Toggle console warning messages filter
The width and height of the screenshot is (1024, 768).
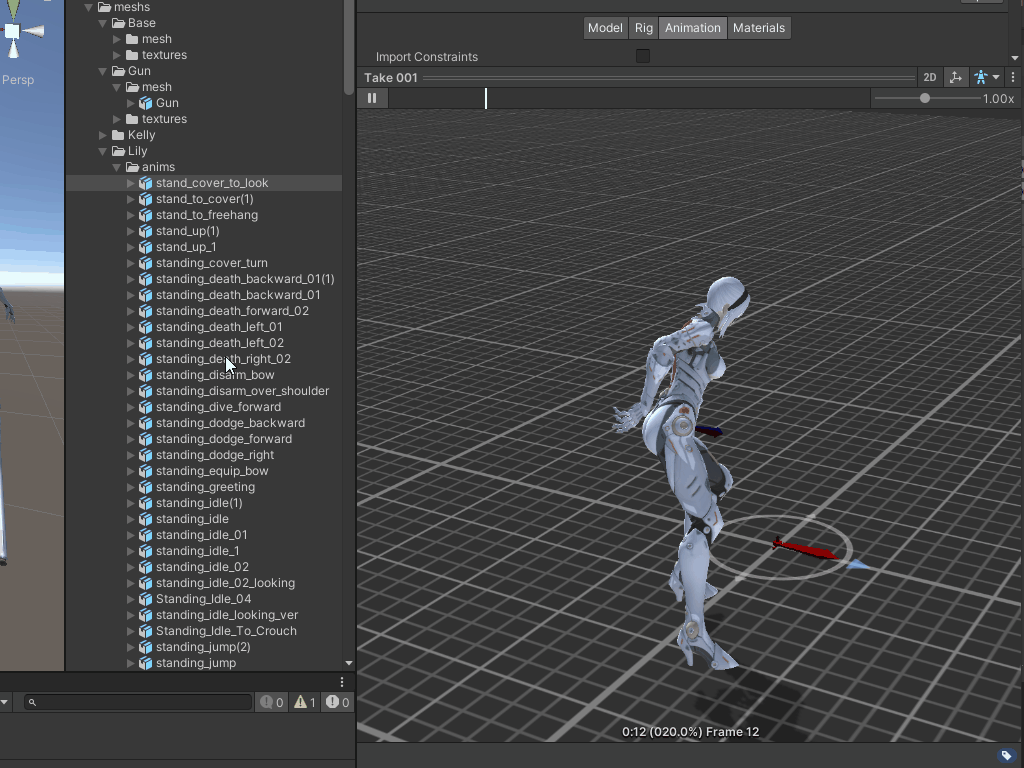(305, 702)
